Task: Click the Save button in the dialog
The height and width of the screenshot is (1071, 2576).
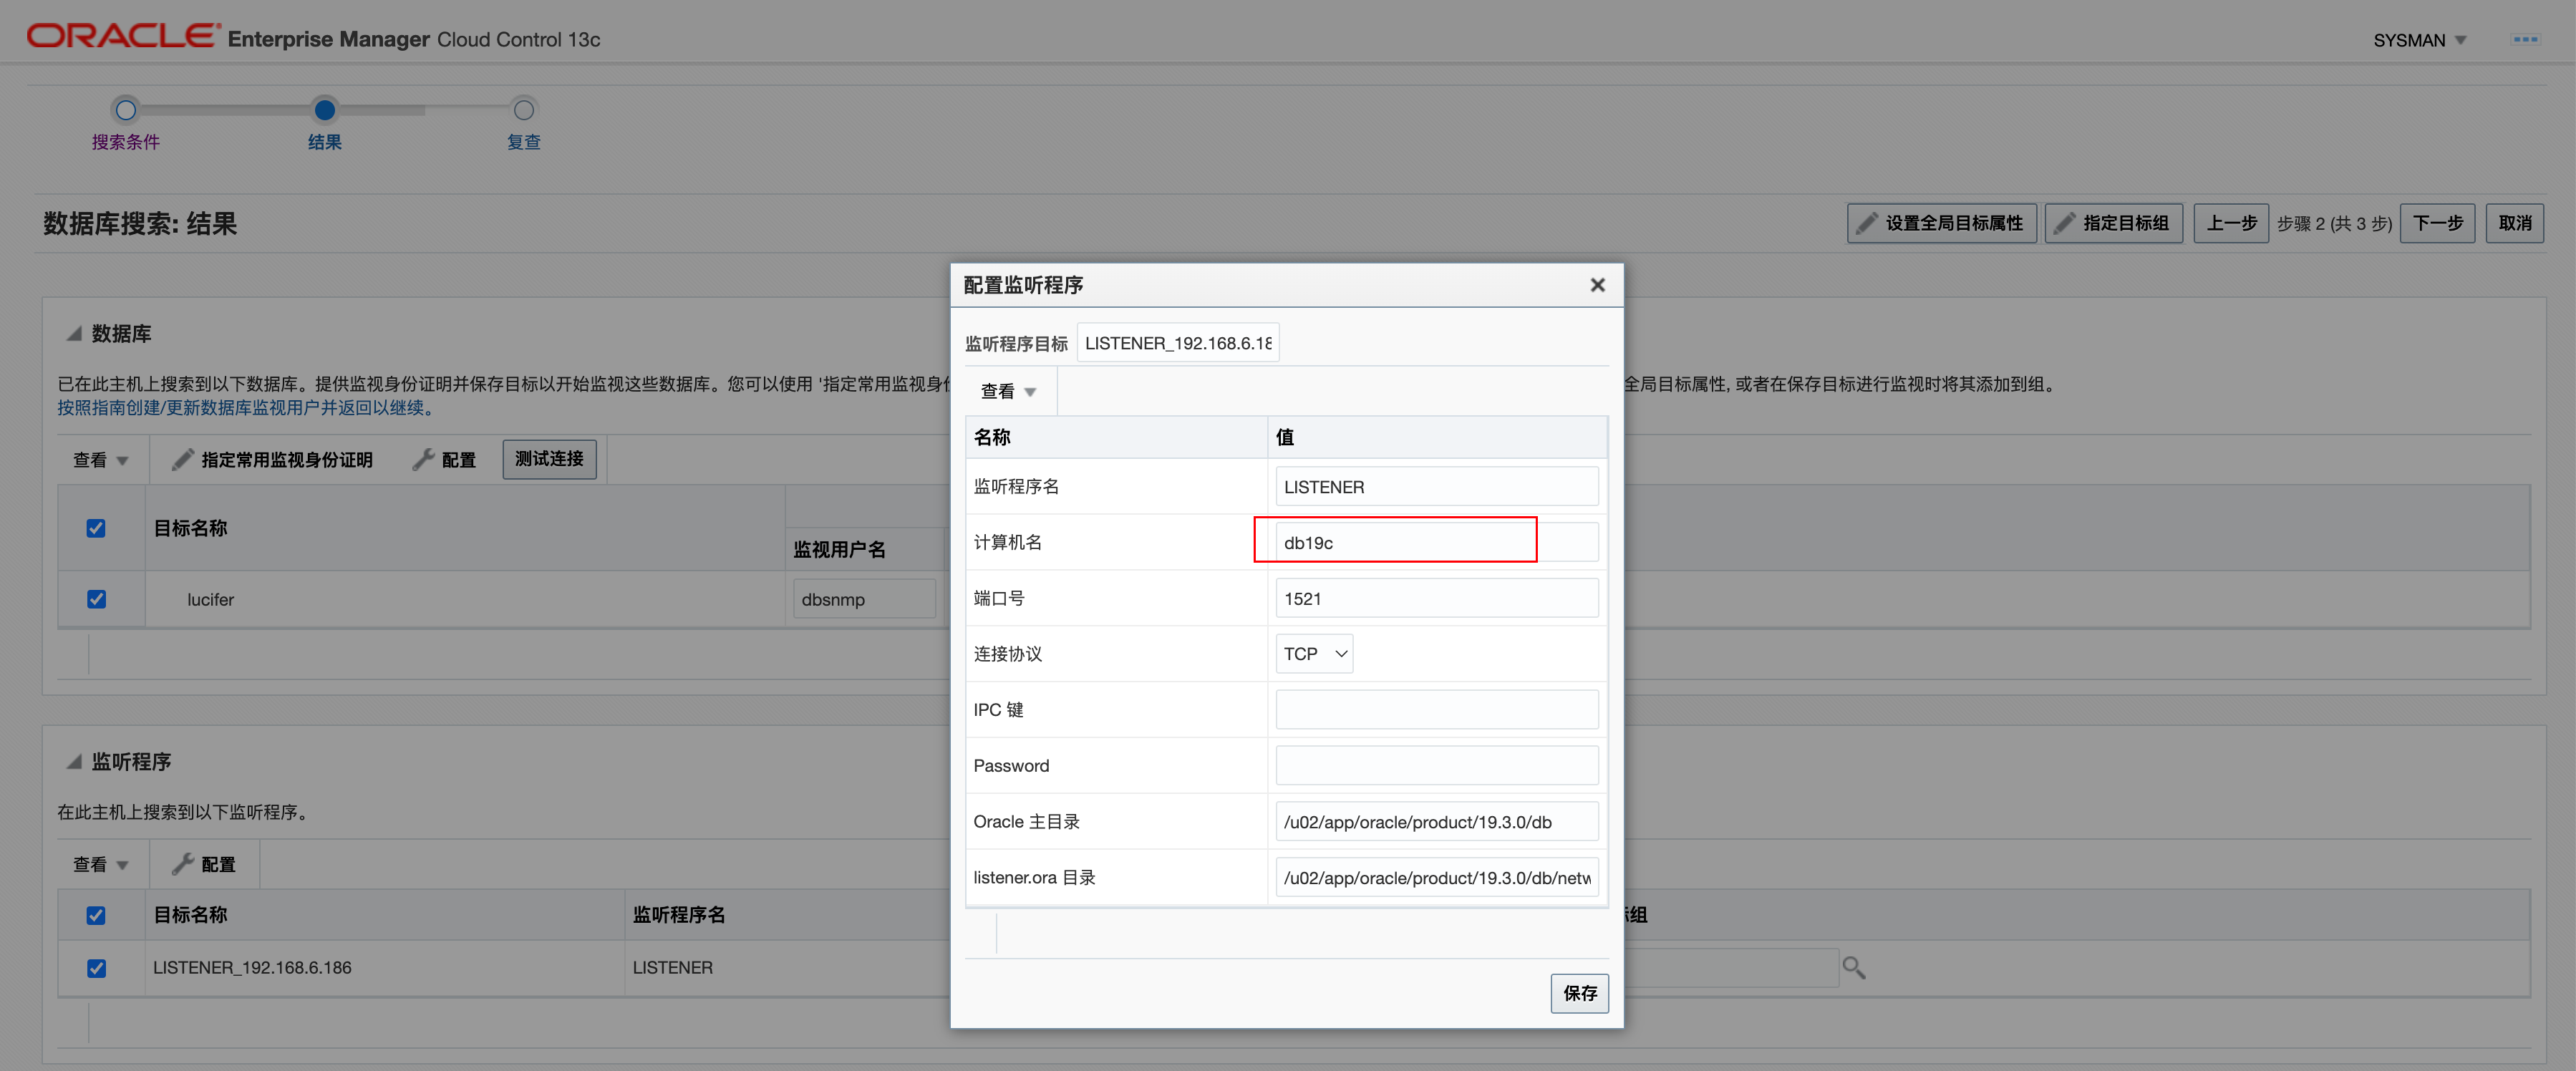Action: pyautogui.click(x=1579, y=993)
